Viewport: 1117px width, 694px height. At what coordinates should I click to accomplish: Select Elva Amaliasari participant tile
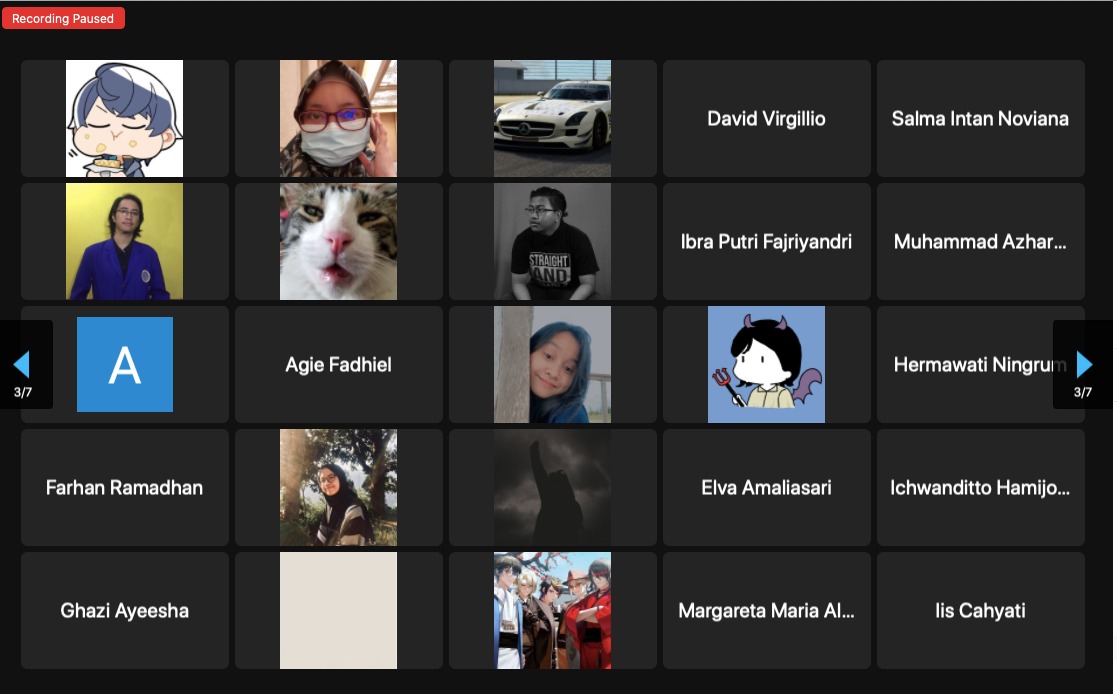[x=767, y=487]
